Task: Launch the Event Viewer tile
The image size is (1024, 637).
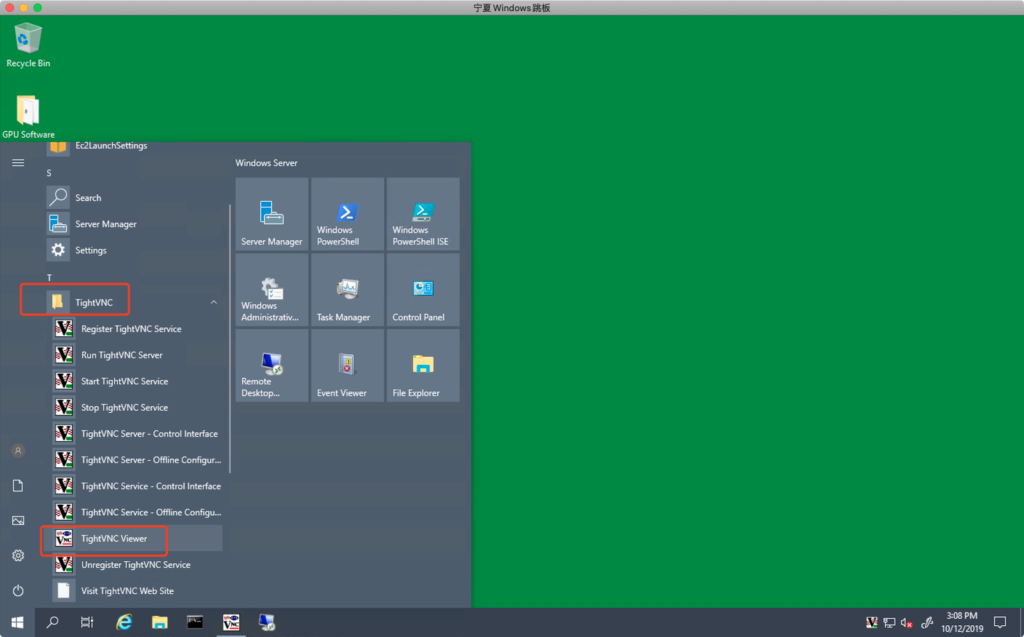Action: point(347,366)
